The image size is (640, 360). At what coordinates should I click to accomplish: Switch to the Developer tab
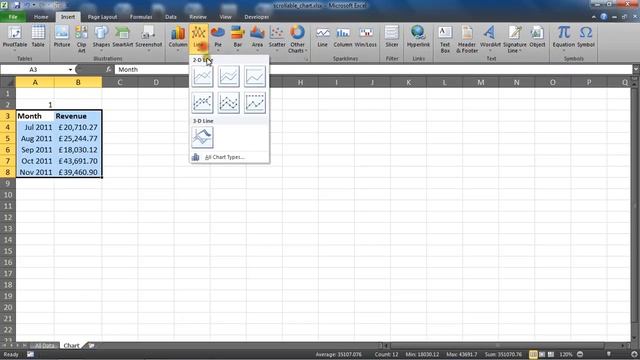click(257, 17)
